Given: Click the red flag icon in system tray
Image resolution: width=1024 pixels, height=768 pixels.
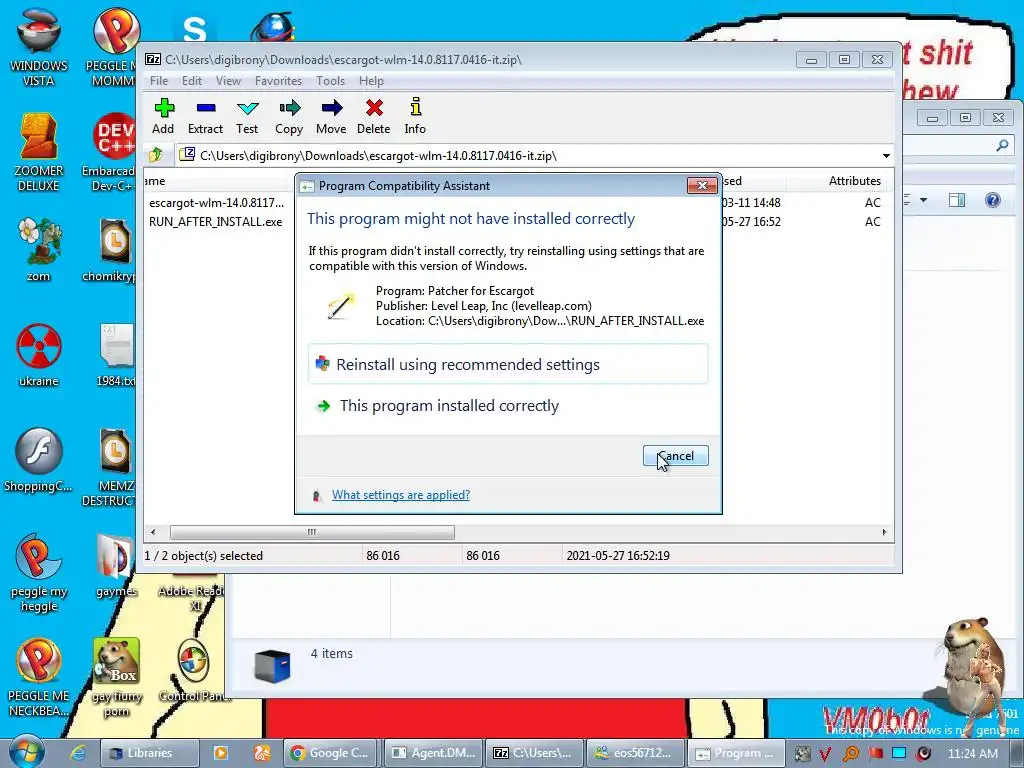Looking at the screenshot, I should (876, 753).
